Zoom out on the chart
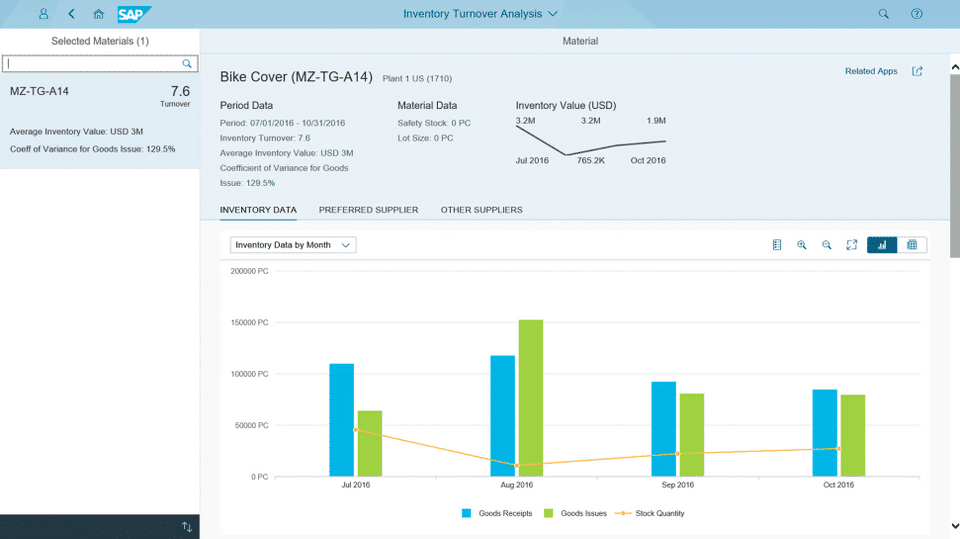The image size is (960, 539). pos(827,245)
